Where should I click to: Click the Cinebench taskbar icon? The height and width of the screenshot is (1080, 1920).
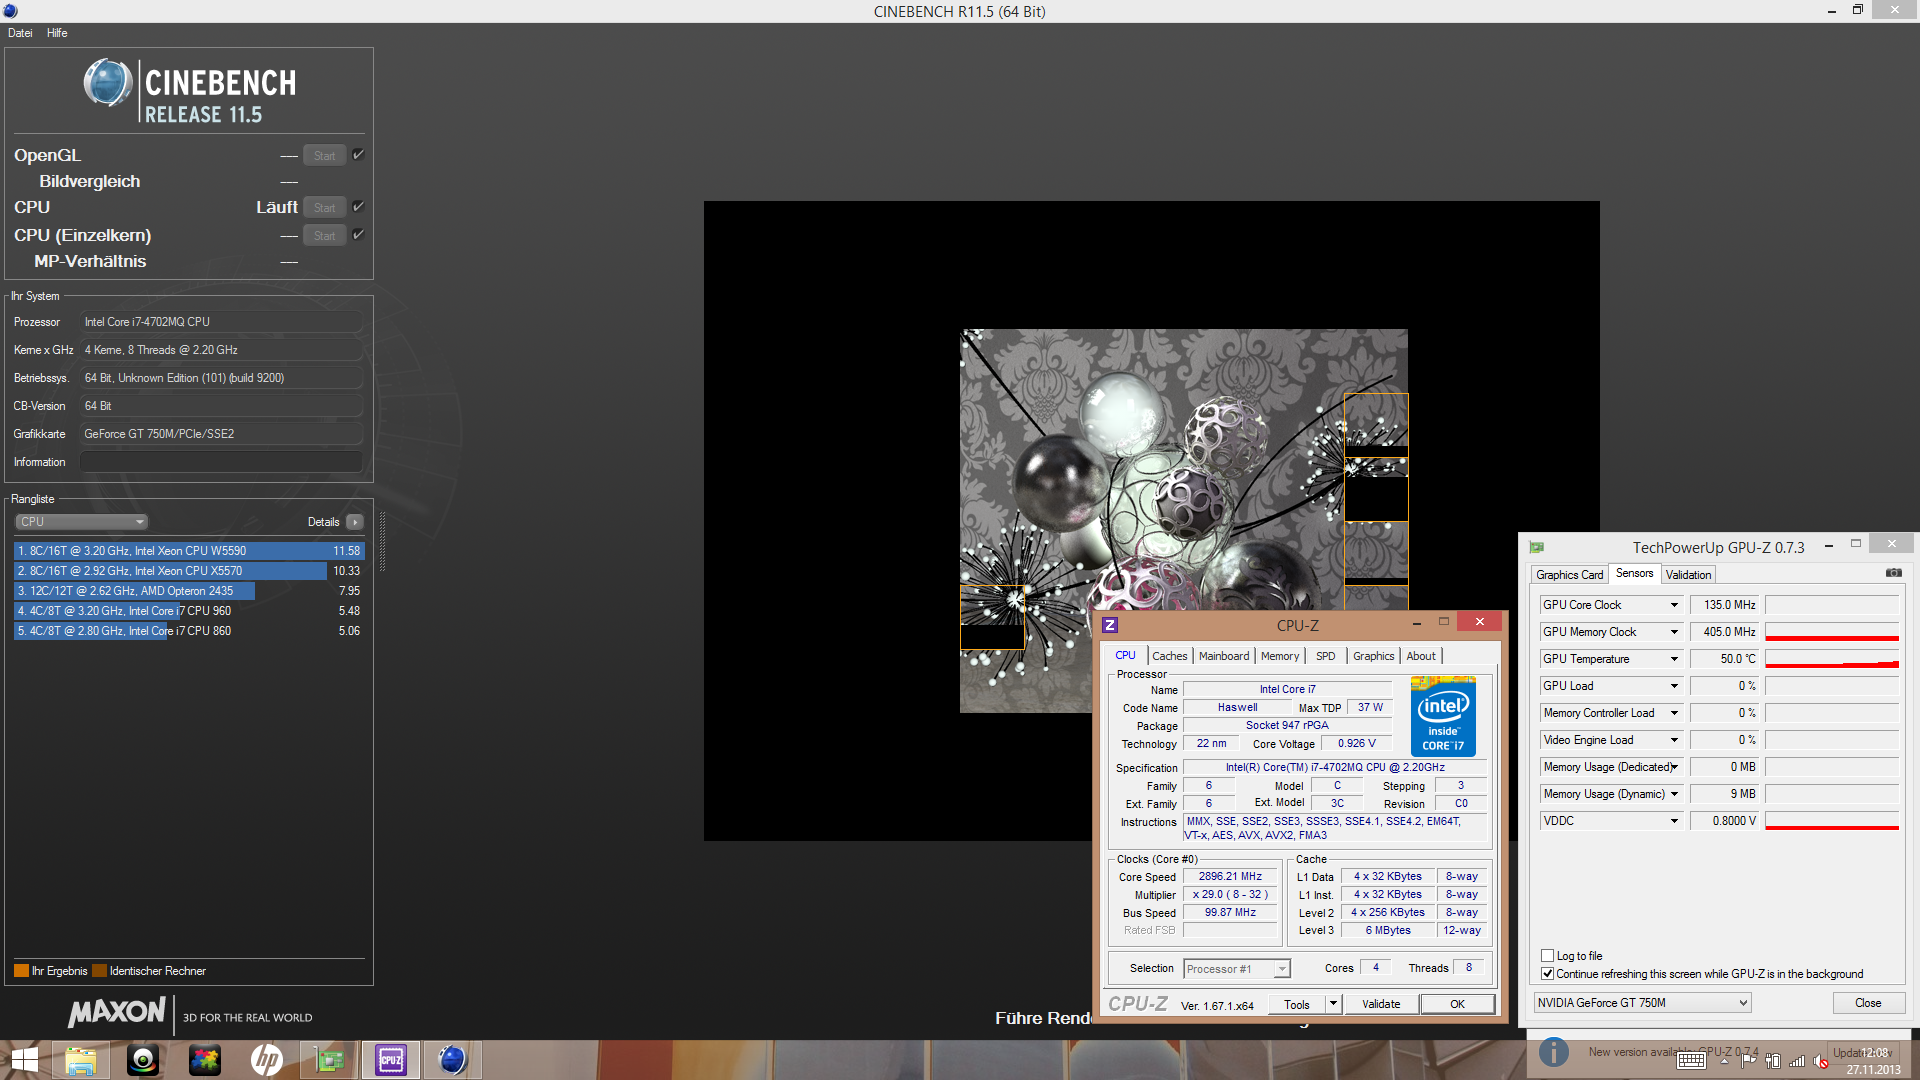(x=452, y=1059)
